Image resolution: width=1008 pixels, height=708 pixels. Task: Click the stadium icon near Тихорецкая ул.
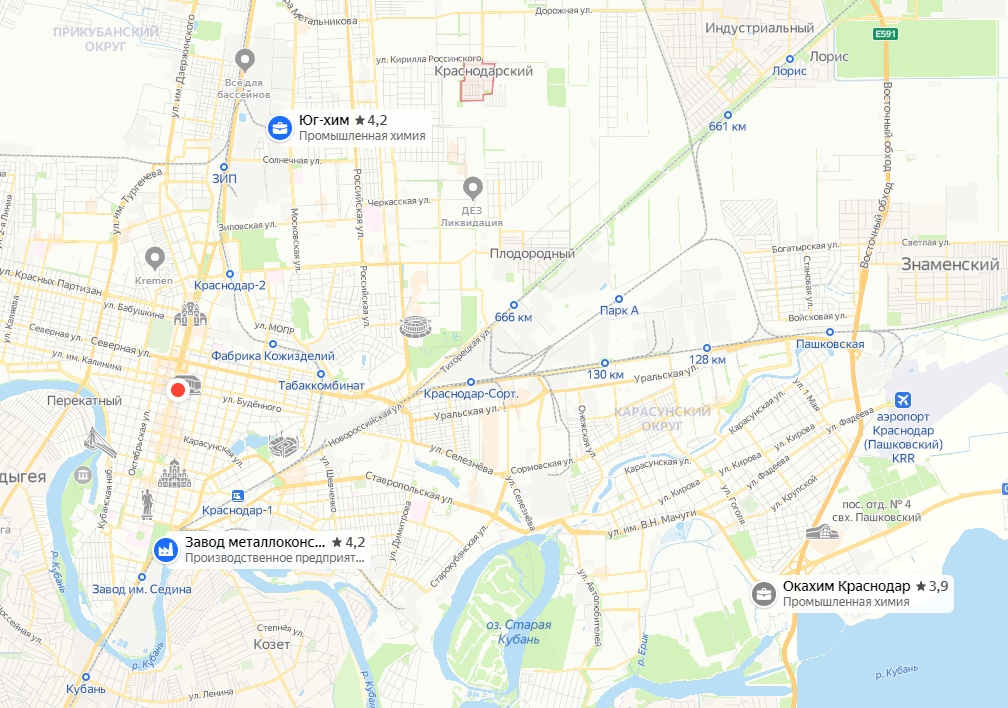point(415,327)
